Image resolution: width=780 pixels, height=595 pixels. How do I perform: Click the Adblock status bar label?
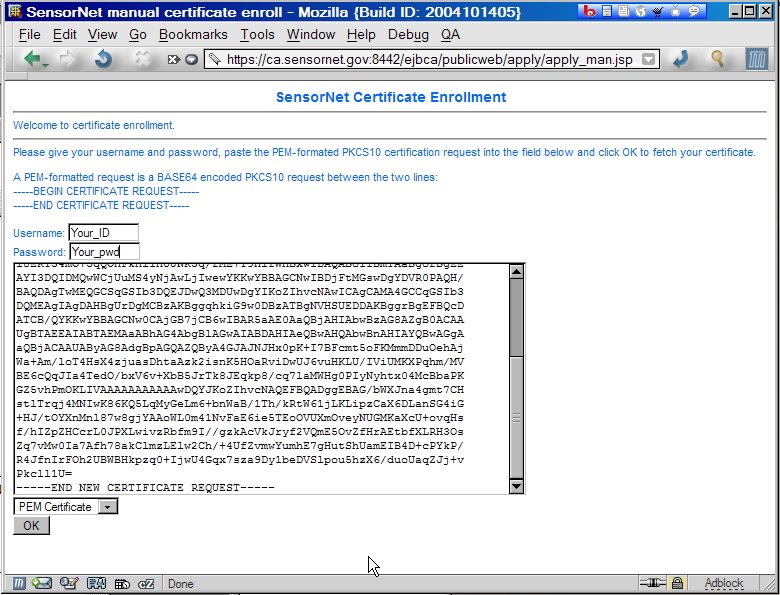pos(724,583)
